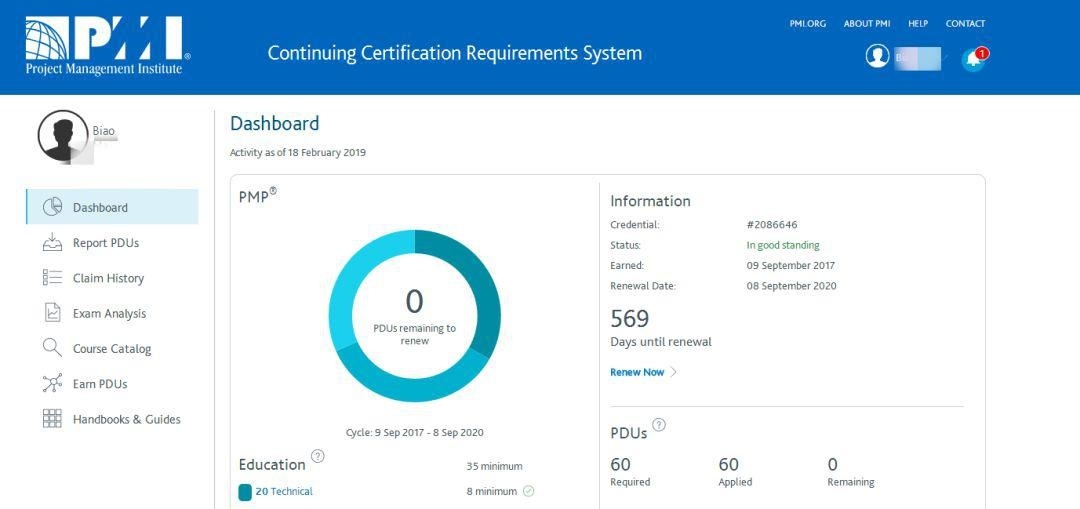Click the Dashboard pie chart icon
This screenshot has height=509, width=1080.
pos(53,207)
